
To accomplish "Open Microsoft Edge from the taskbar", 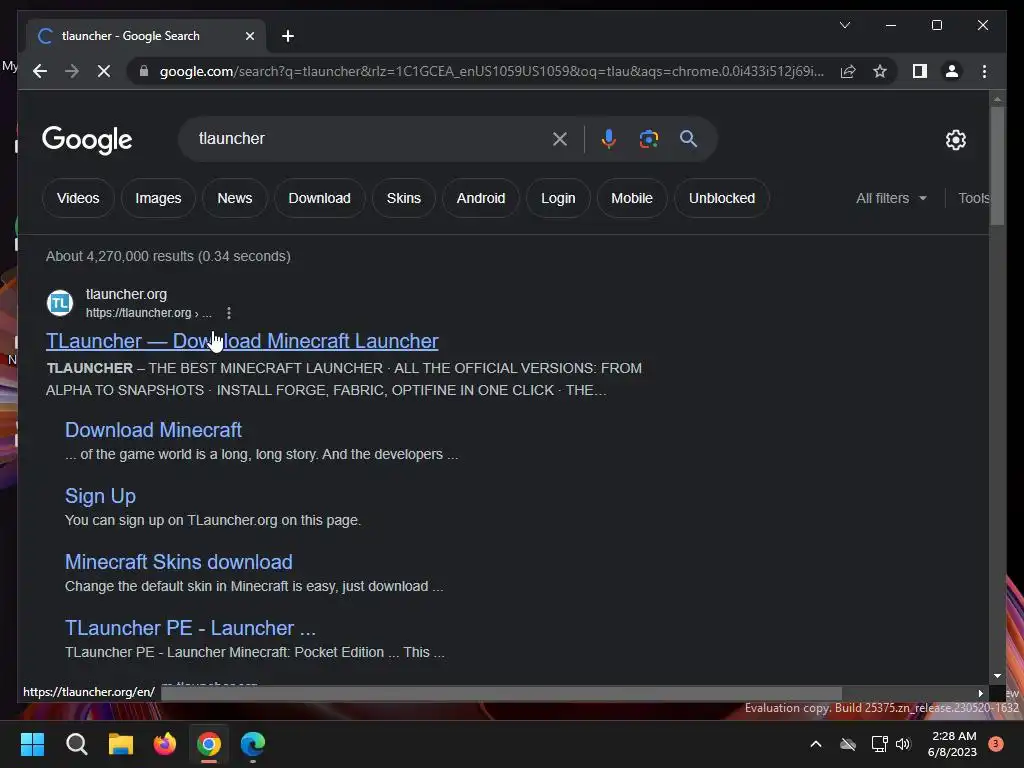I will coord(253,744).
